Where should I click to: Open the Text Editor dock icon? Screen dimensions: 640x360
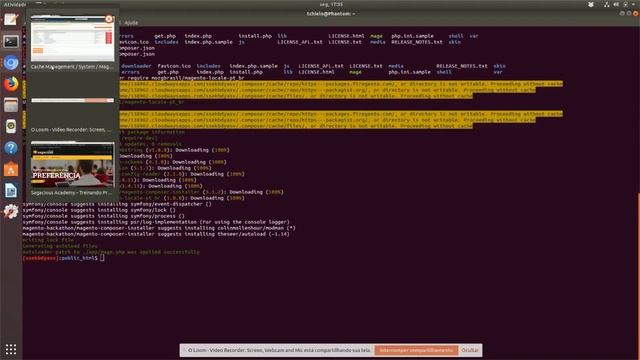click(11, 19)
